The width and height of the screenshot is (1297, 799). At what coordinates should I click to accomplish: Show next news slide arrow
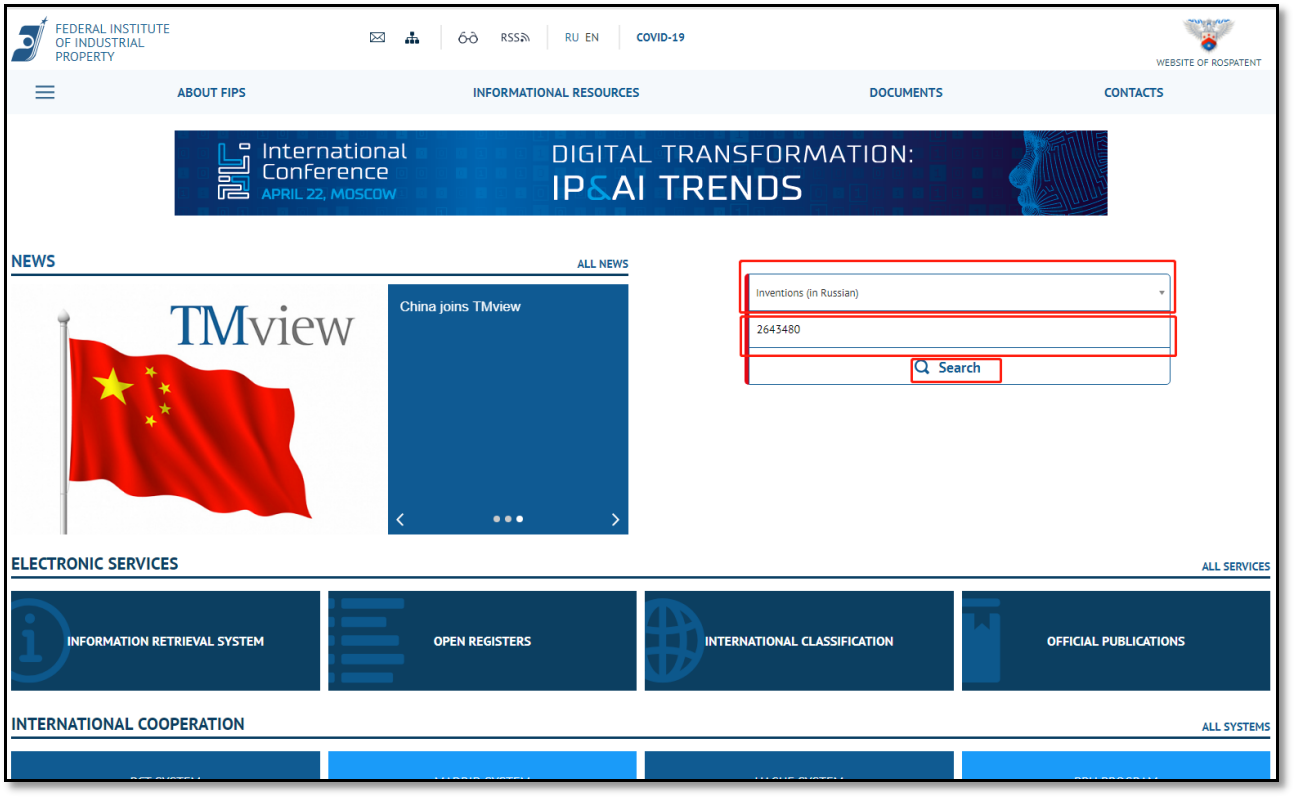pos(615,519)
